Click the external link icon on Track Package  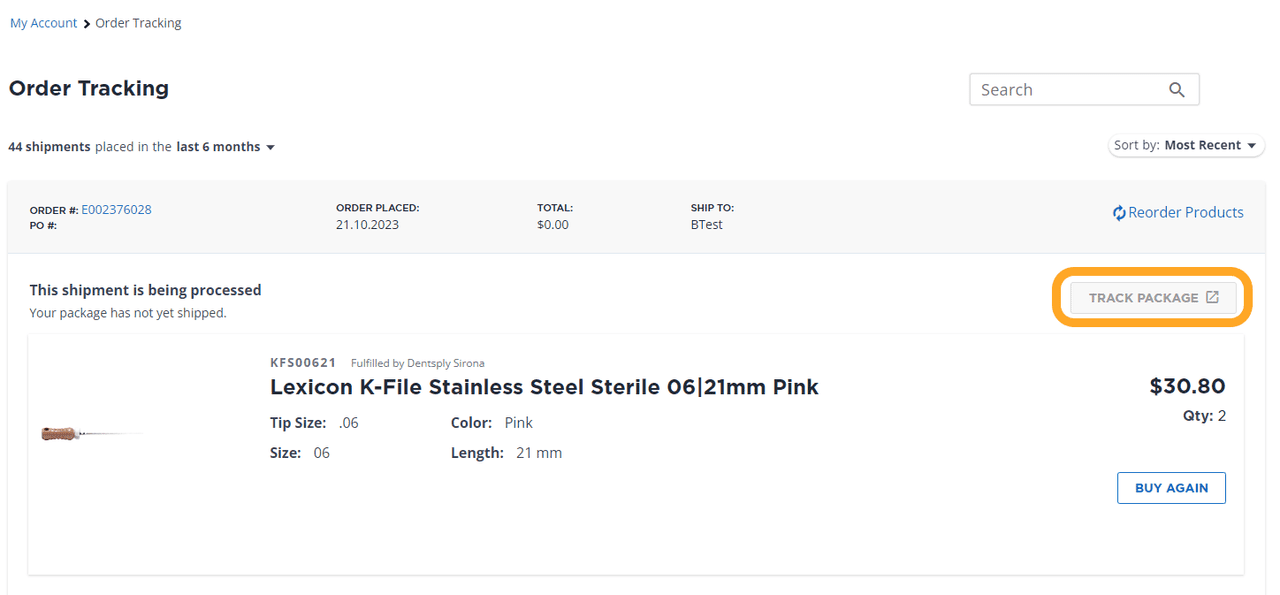[x=1212, y=297]
